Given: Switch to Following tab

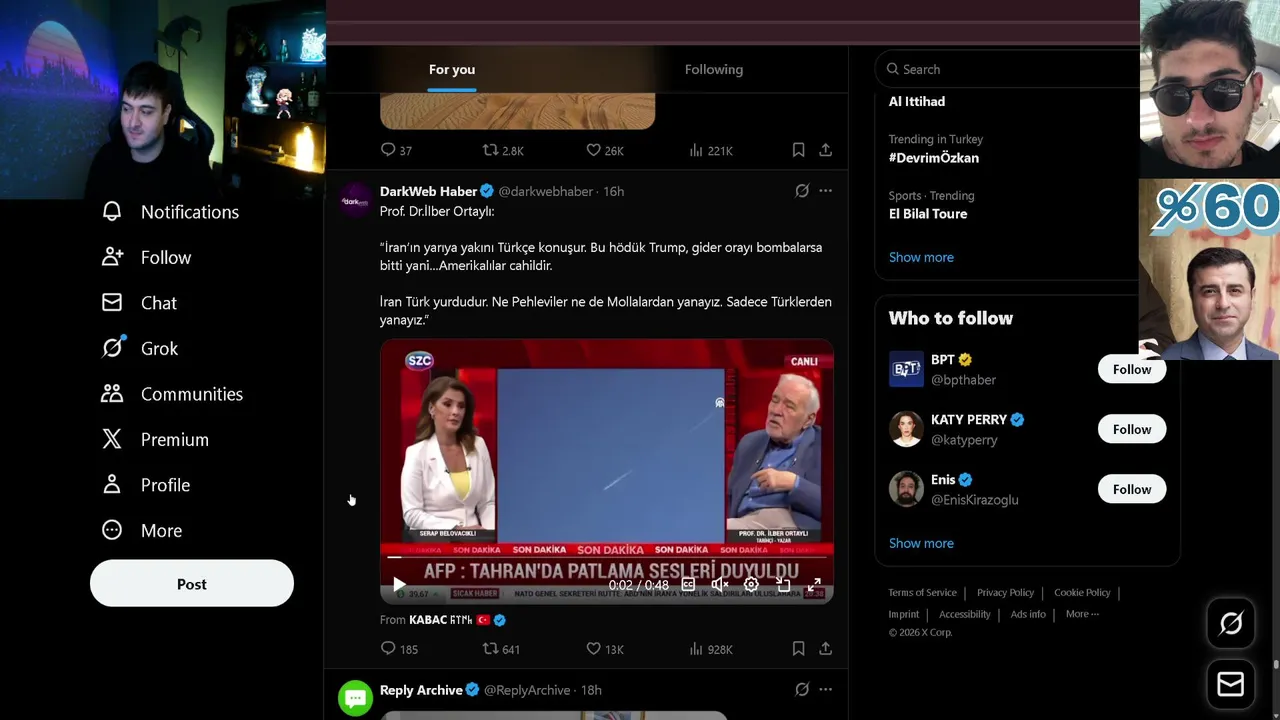Looking at the screenshot, I should tap(714, 69).
